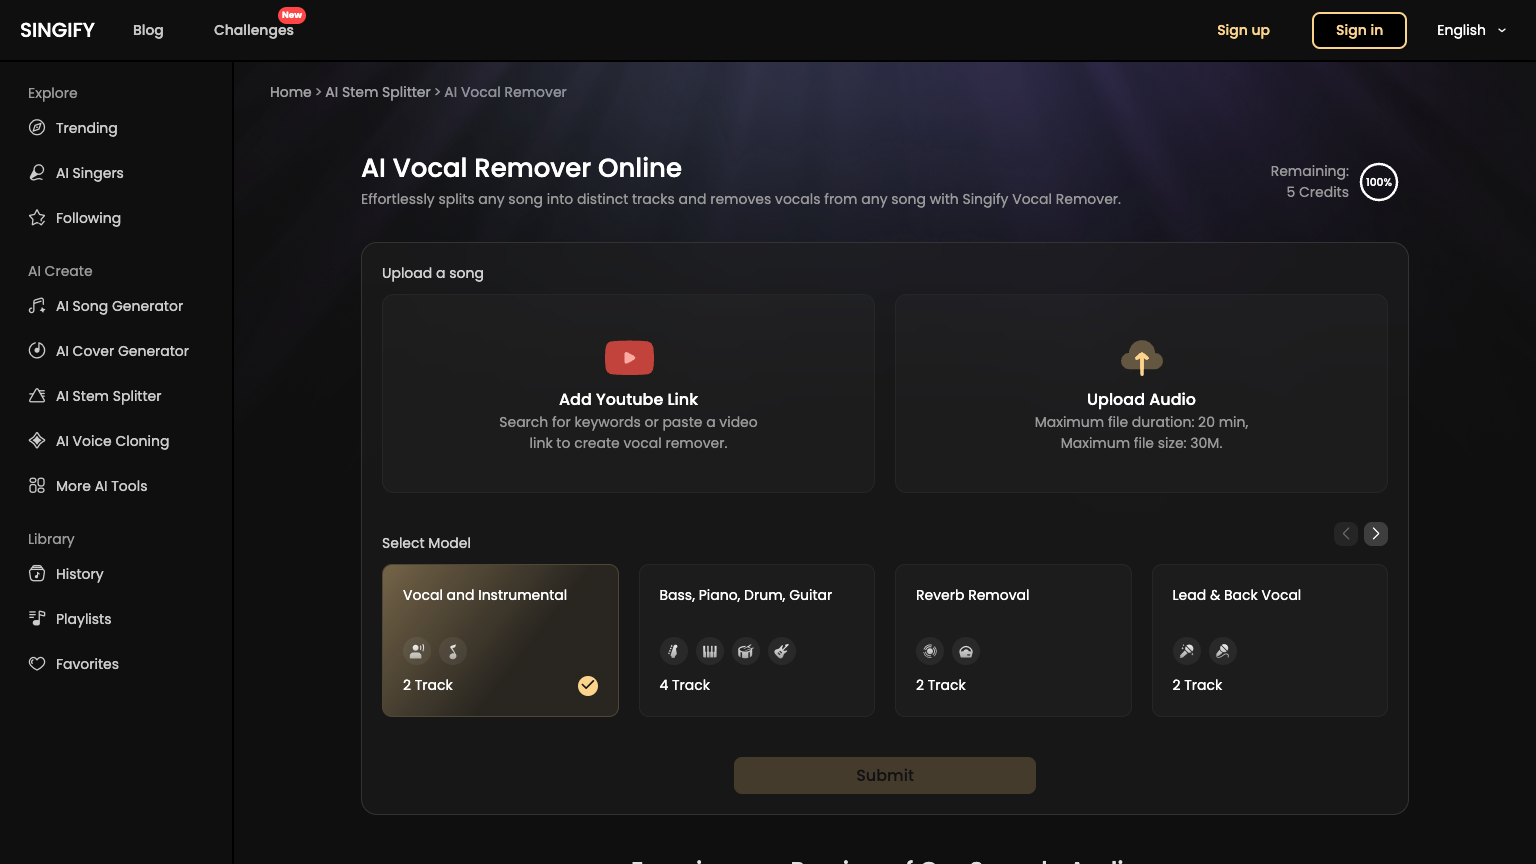Viewport: 1536px width, 864px height.
Task: Switch to the Blog section
Action: [148, 30]
